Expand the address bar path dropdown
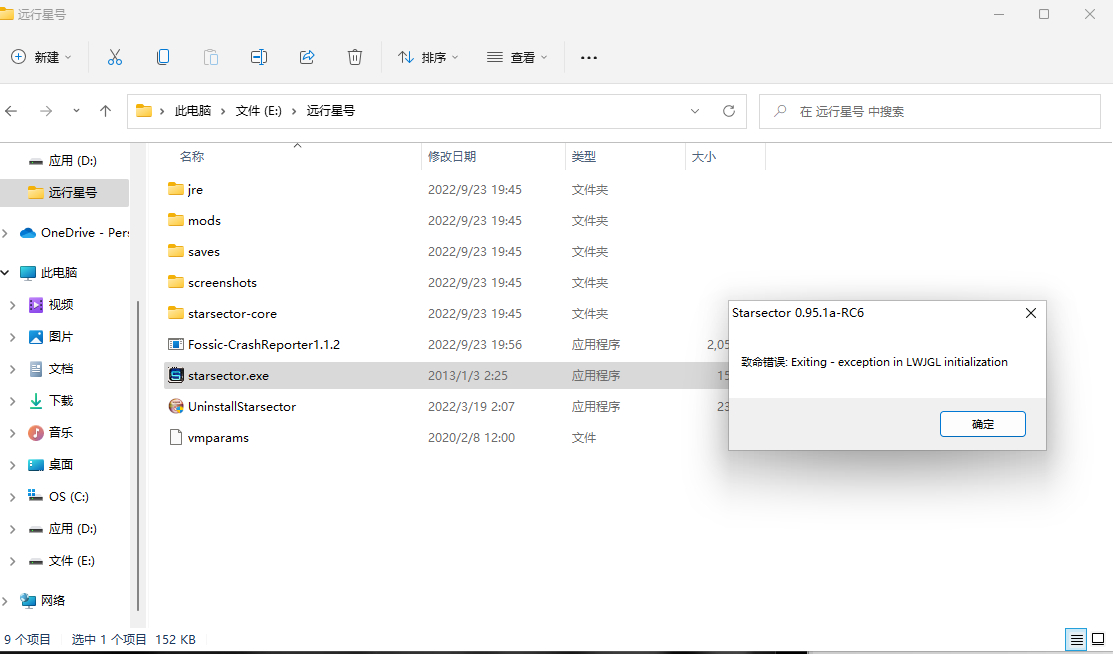 click(695, 111)
